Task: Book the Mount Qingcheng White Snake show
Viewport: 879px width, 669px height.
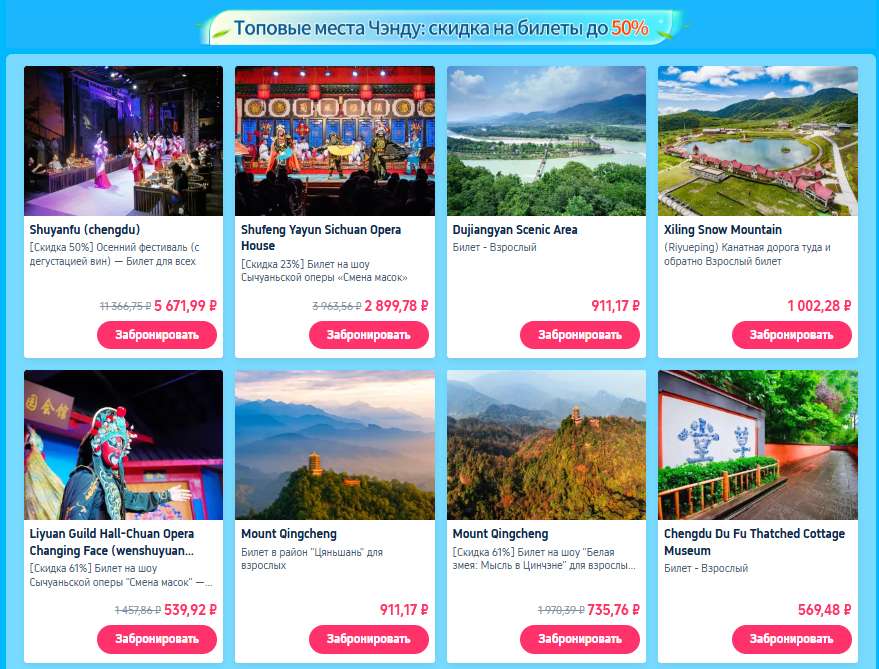Action: [x=580, y=639]
